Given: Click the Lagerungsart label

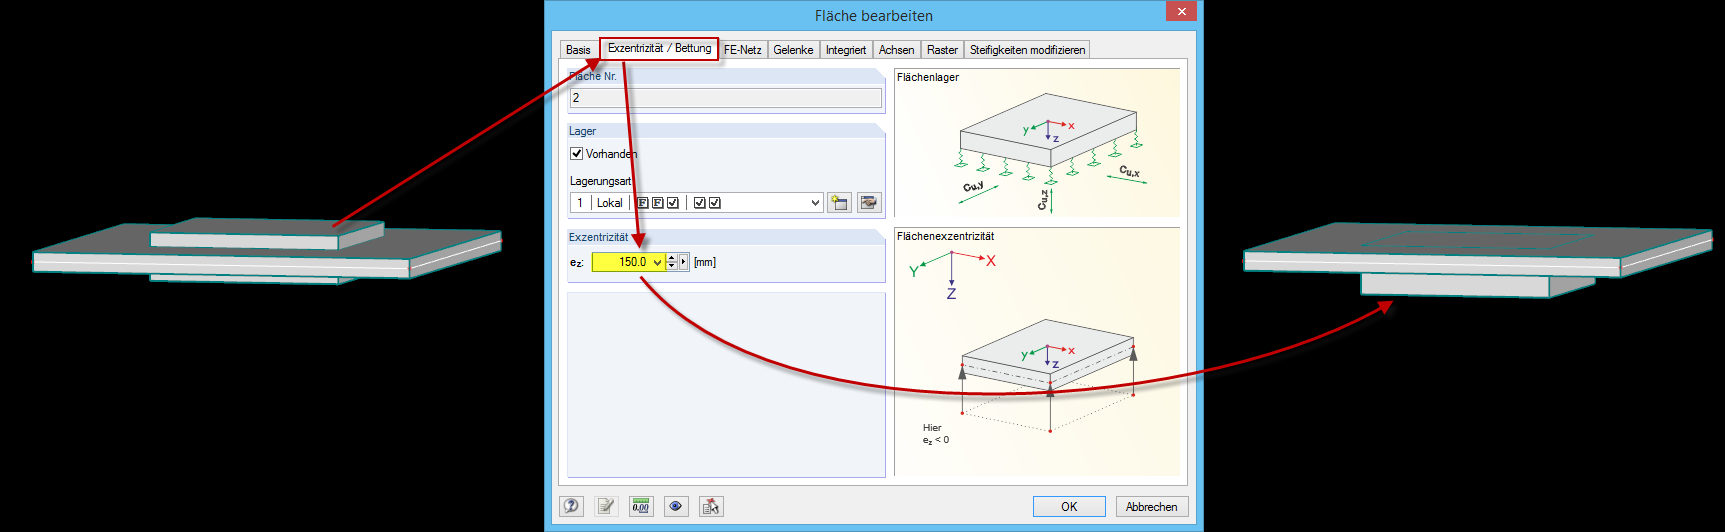Looking at the screenshot, I should (600, 181).
